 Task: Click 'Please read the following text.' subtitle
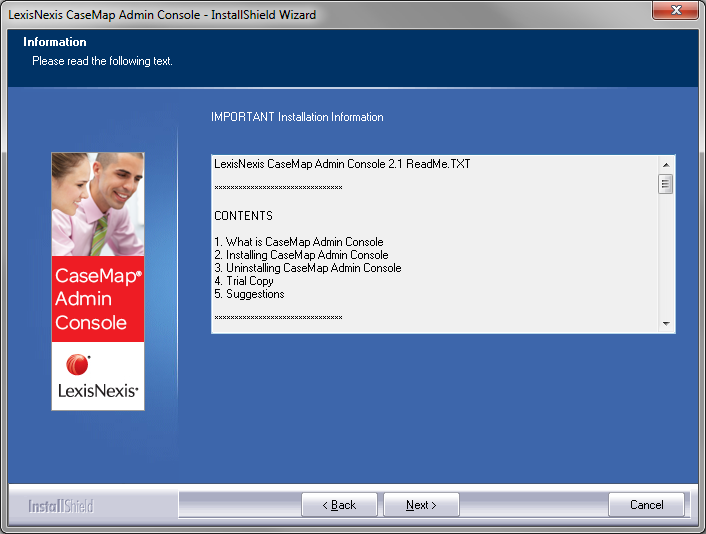click(x=102, y=61)
